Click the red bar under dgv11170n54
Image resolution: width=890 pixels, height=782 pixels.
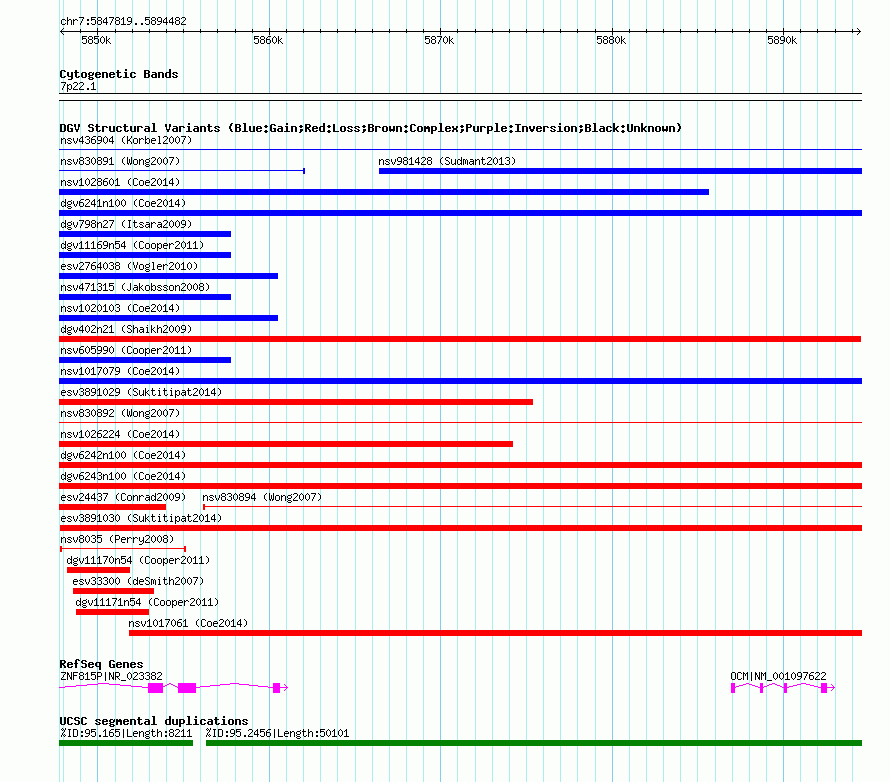[98, 570]
